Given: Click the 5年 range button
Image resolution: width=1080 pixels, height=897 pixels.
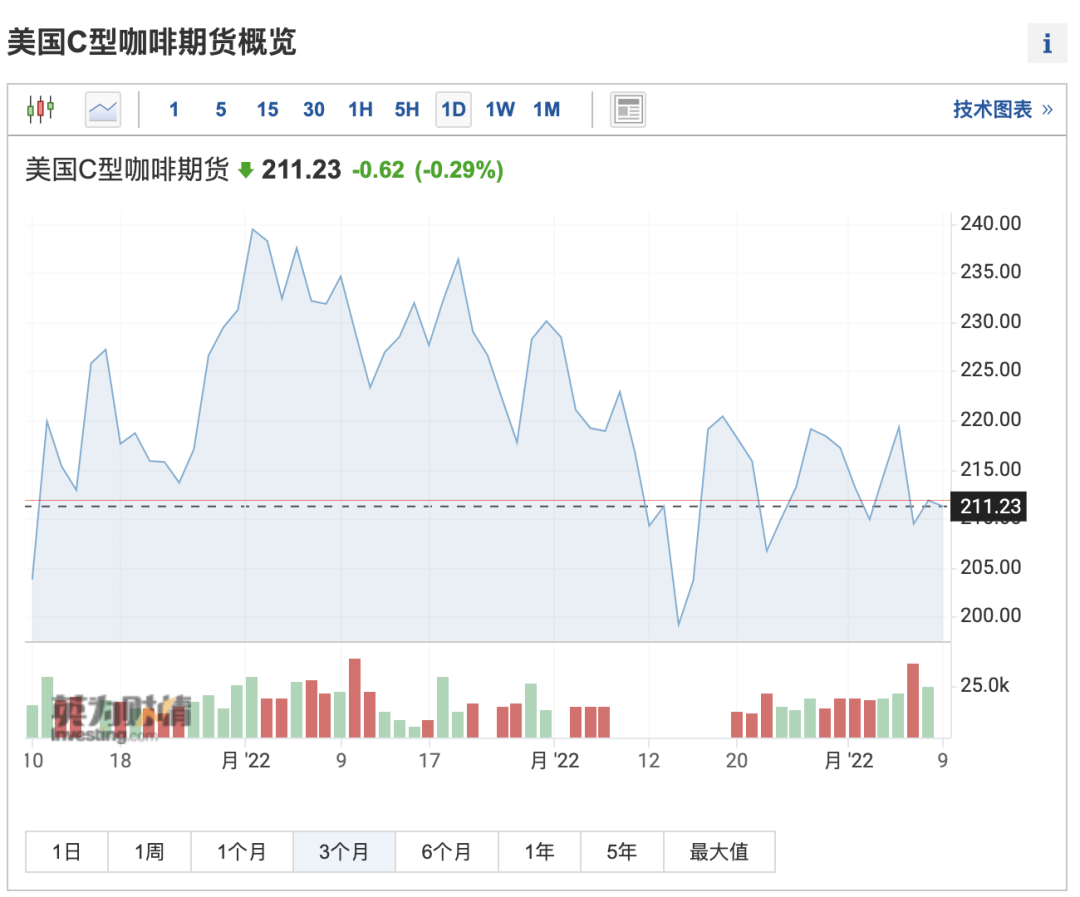Looking at the screenshot, I should click(x=621, y=851).
